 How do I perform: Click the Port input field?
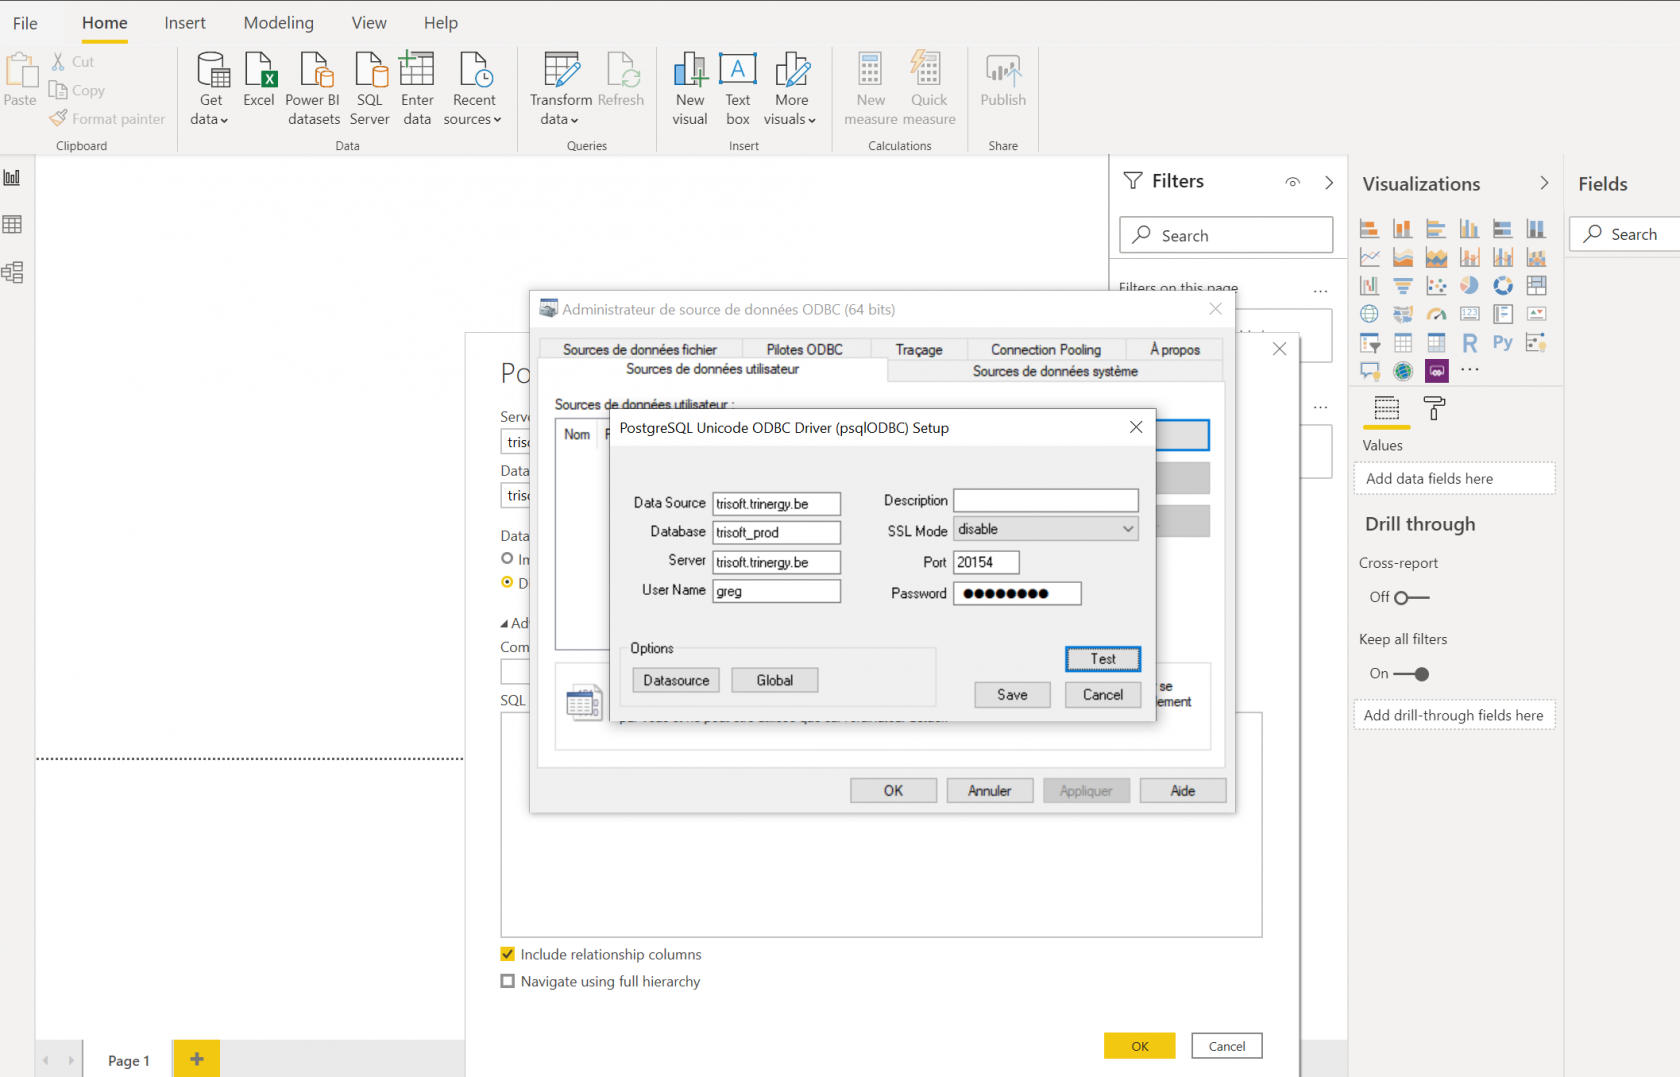click(x=985, y=562)
